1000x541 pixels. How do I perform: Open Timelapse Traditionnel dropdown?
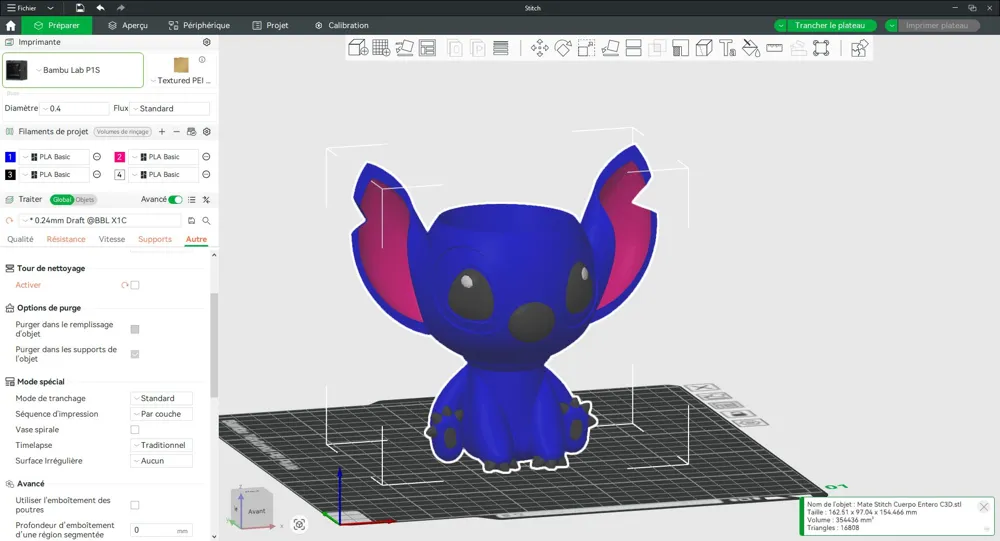click(161, 445)
